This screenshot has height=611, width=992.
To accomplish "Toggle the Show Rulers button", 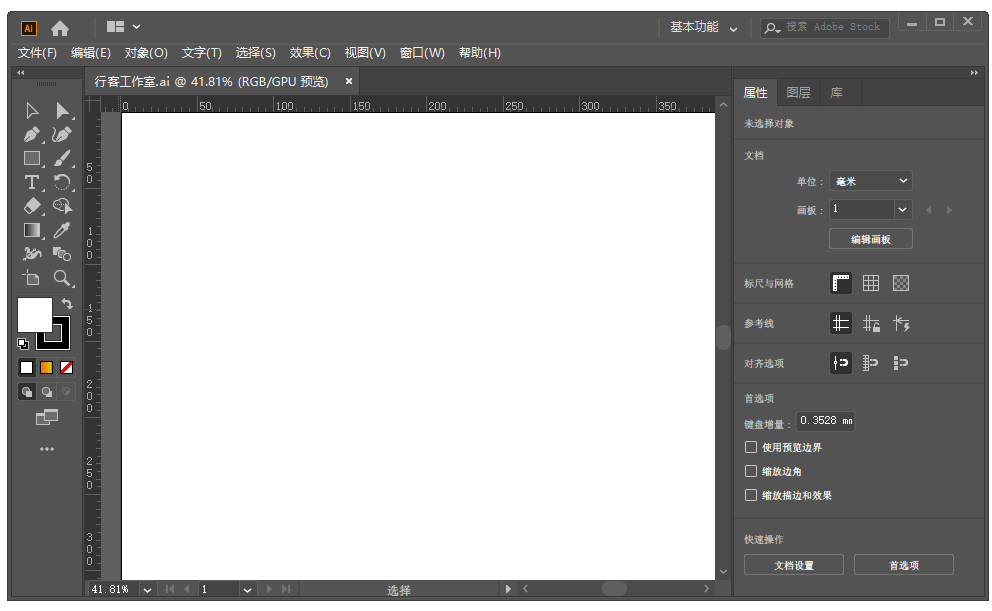I will point(841,283).
